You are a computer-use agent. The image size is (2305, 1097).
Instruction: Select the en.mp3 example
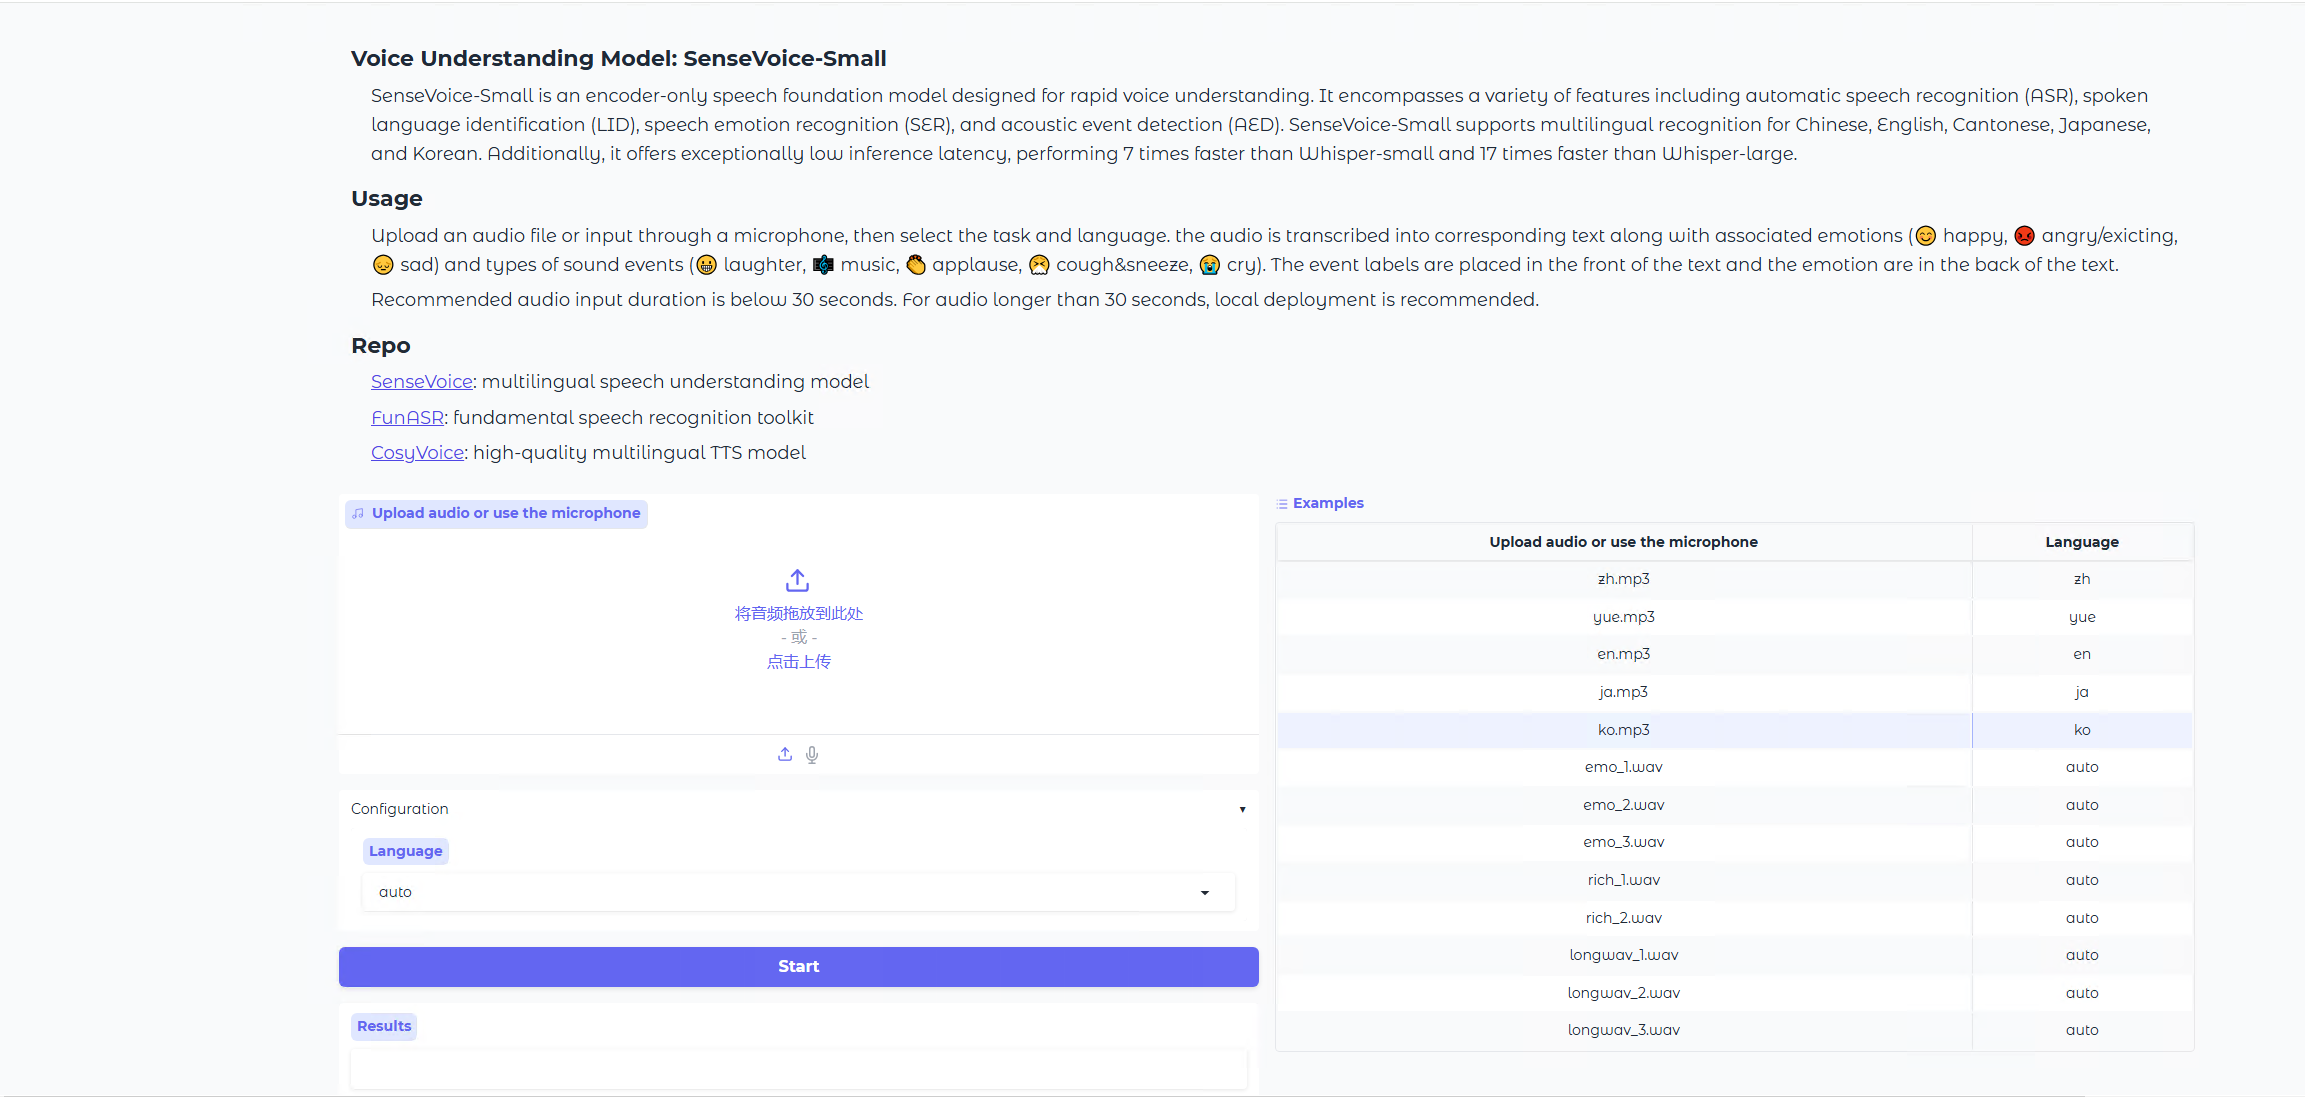(x=1623, y=654)
